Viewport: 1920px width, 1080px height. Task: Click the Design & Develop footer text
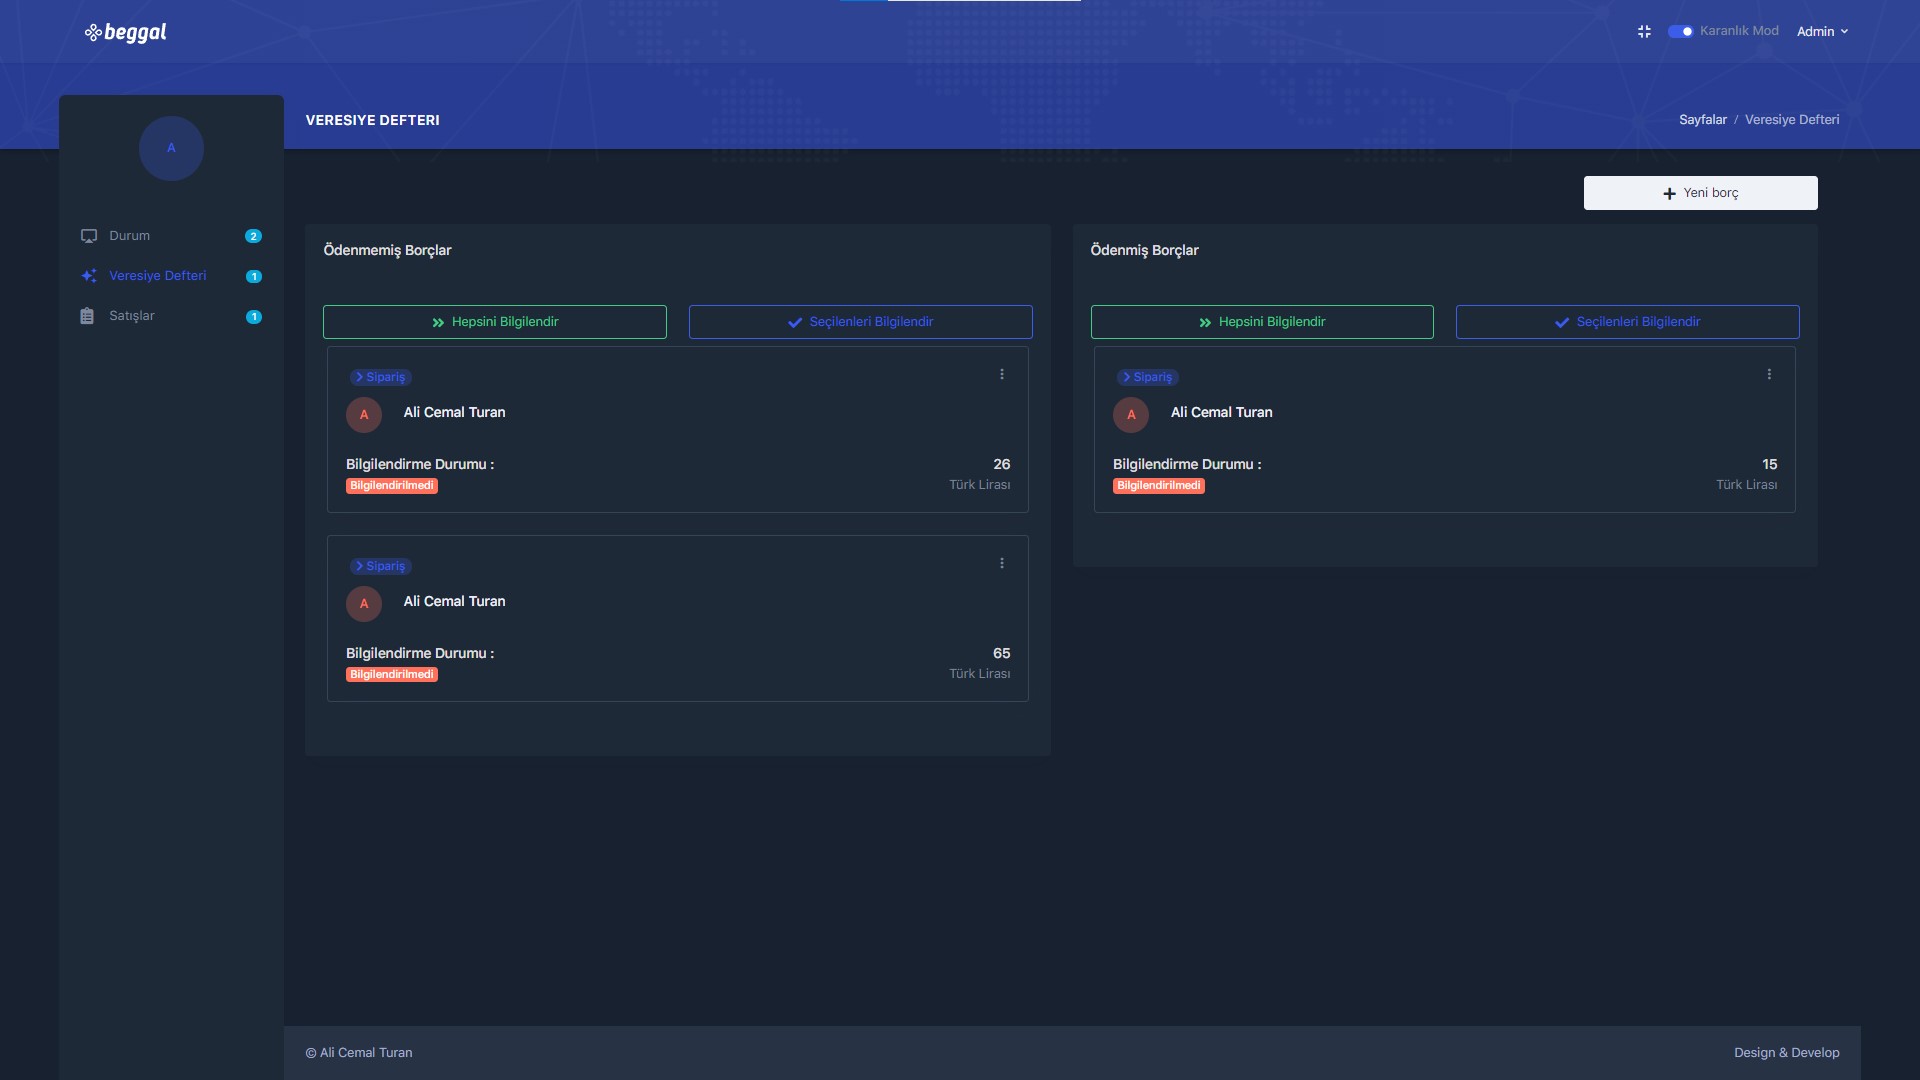click(x=1787, y=1053)
